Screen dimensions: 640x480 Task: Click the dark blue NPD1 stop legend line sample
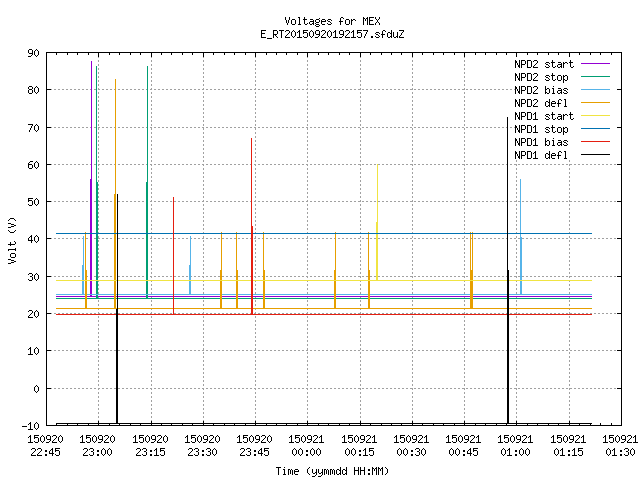point(595,129)
